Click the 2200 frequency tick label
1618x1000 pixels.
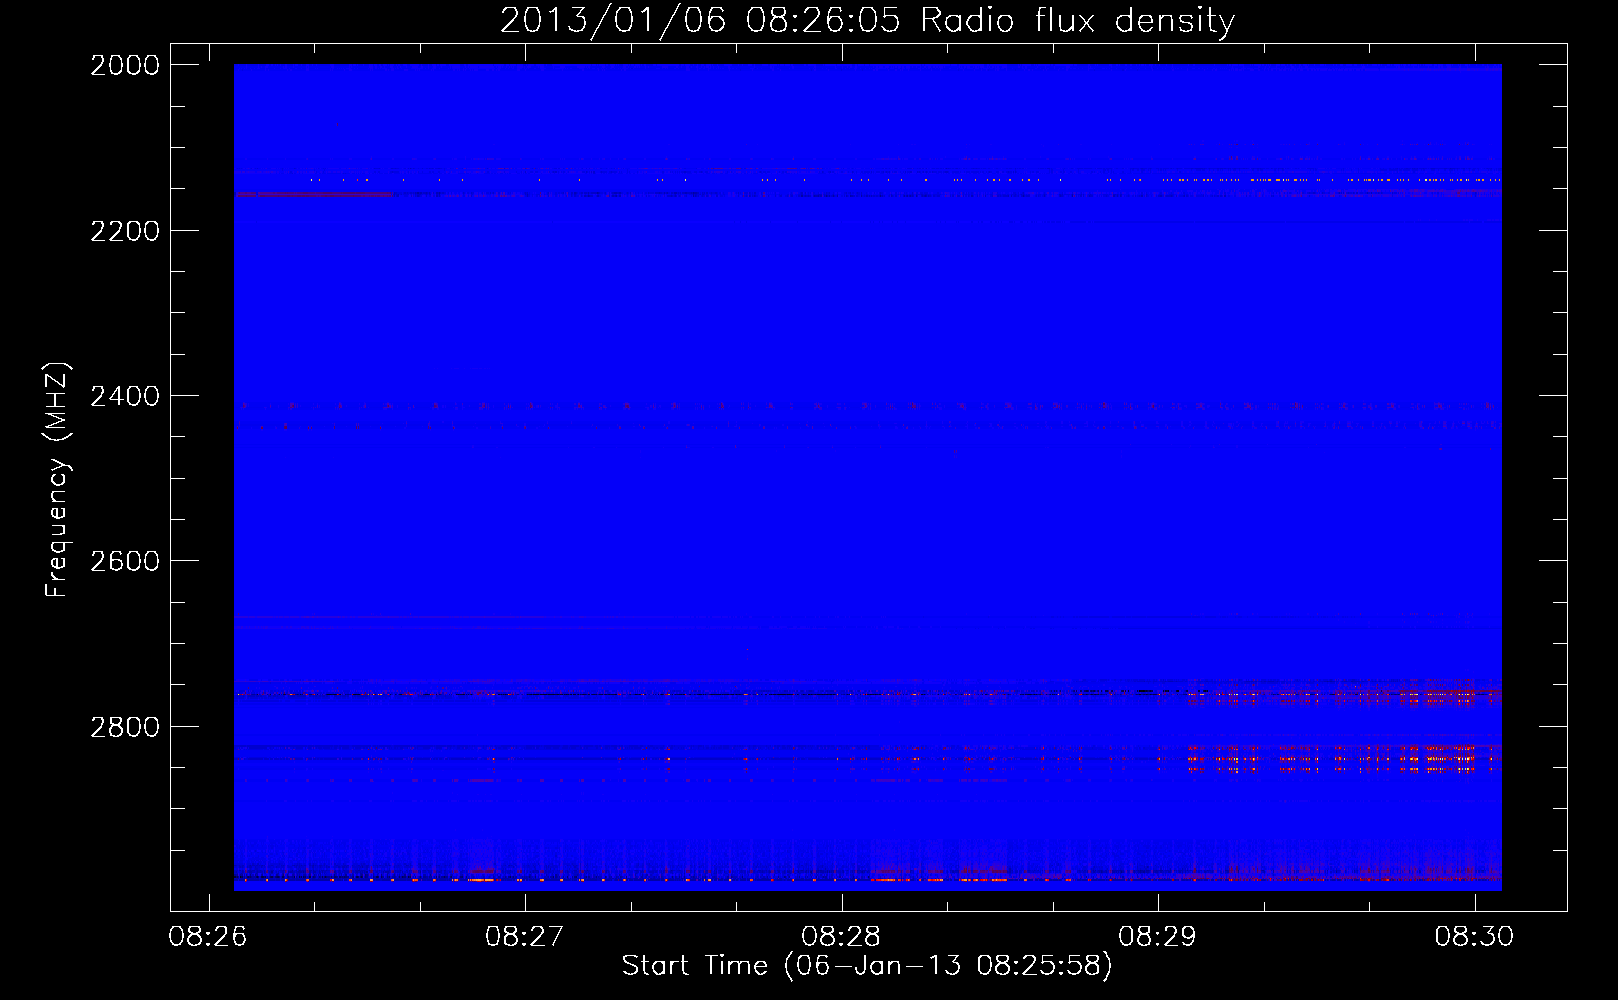click(x=125, y=231)
